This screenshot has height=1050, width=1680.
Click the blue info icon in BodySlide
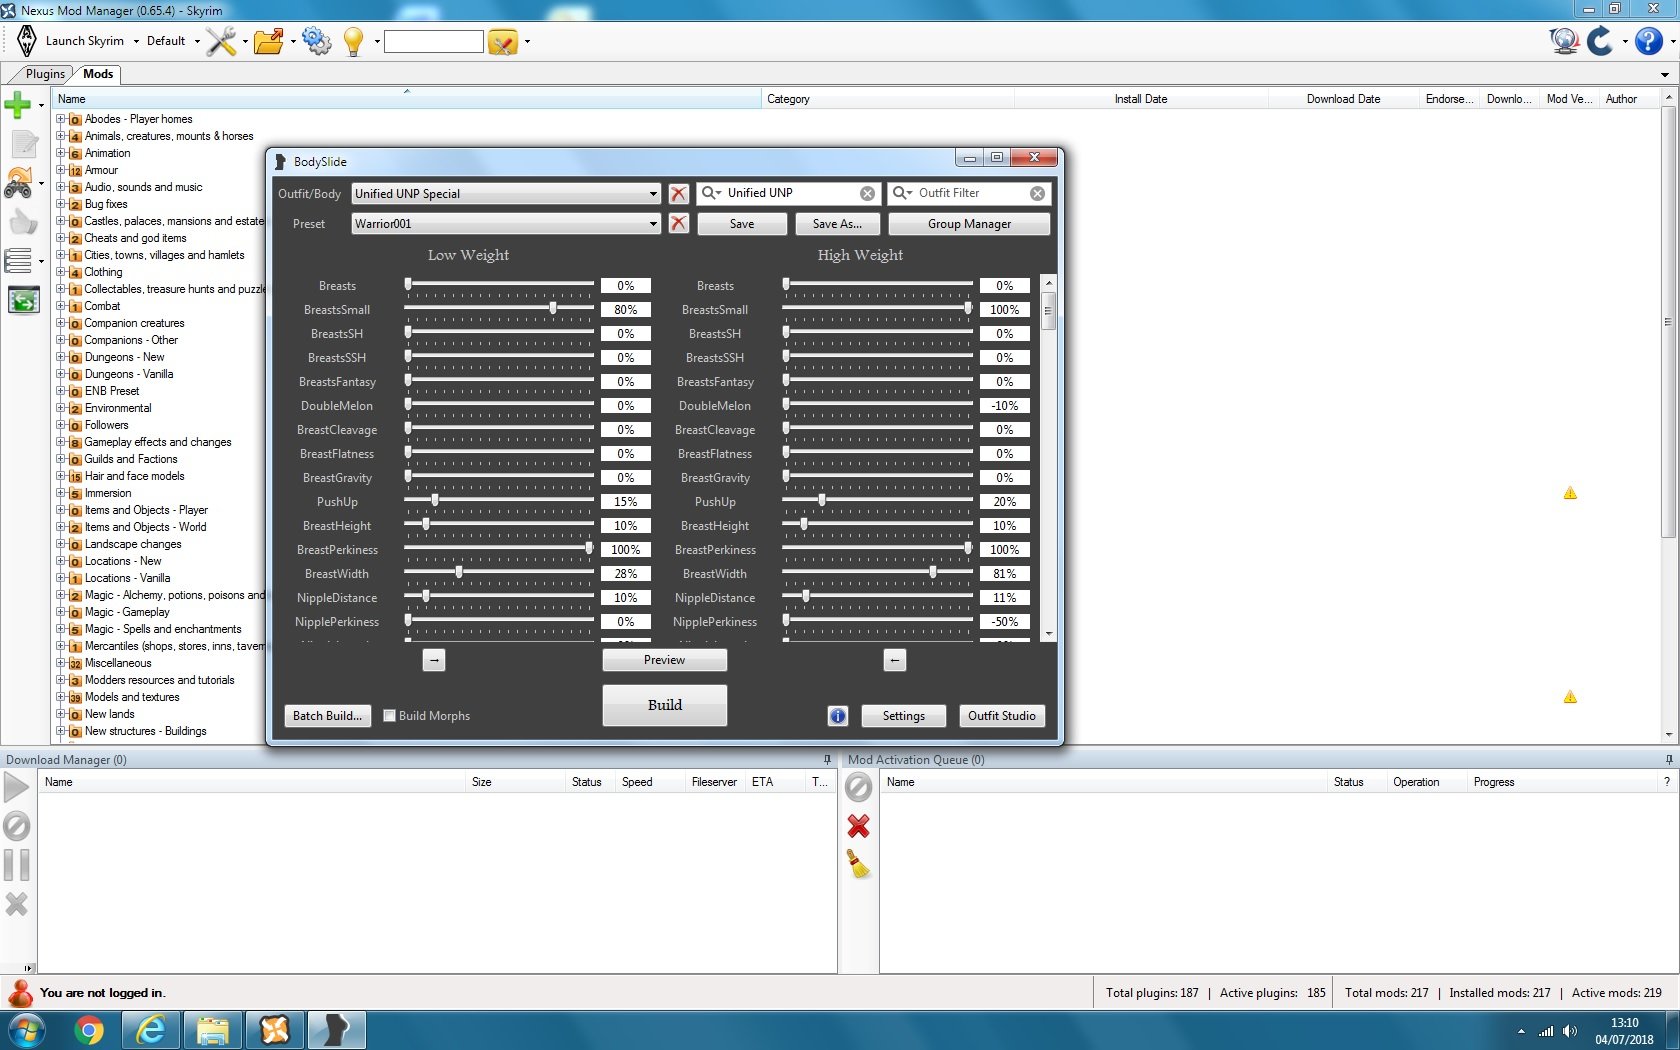(x=838, y=716)
